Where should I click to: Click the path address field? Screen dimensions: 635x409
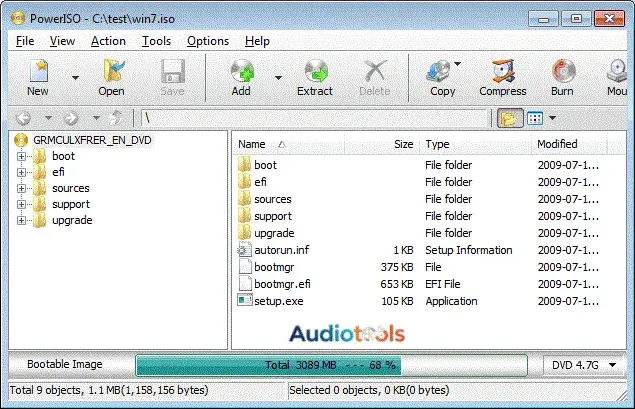313,118
